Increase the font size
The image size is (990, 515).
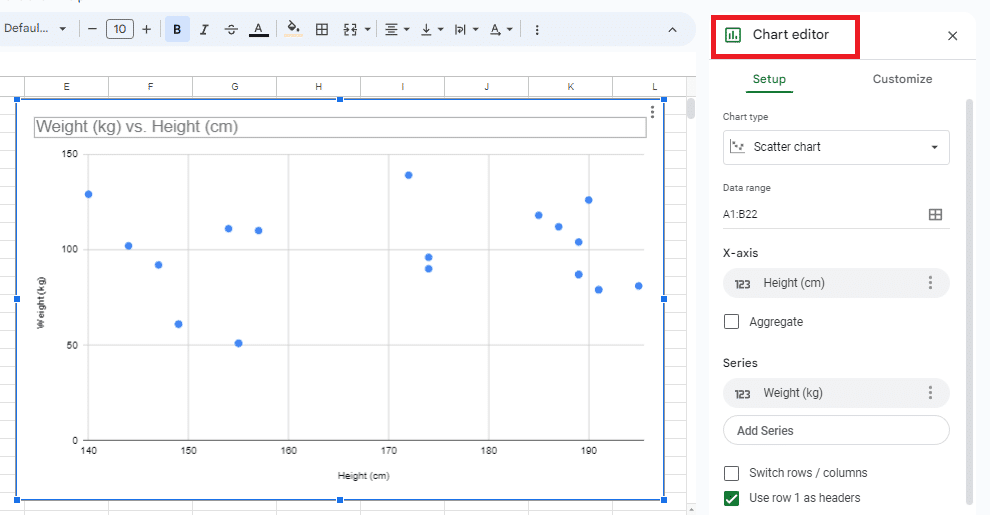(147, 30)
